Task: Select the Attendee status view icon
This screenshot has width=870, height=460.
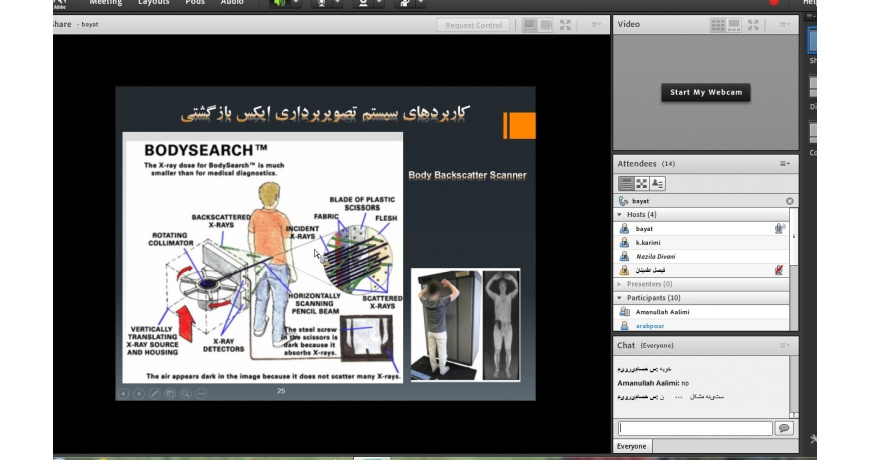Action: [657, 184]
